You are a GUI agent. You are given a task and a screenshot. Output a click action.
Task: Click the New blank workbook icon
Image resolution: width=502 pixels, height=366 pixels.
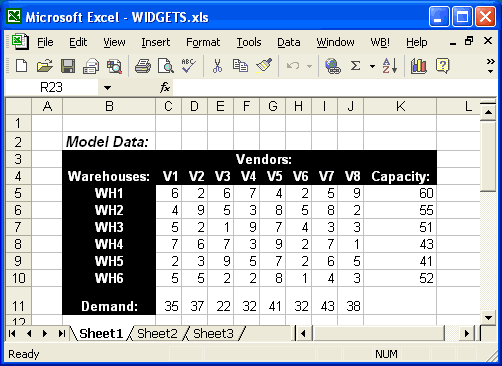point(22,66)
